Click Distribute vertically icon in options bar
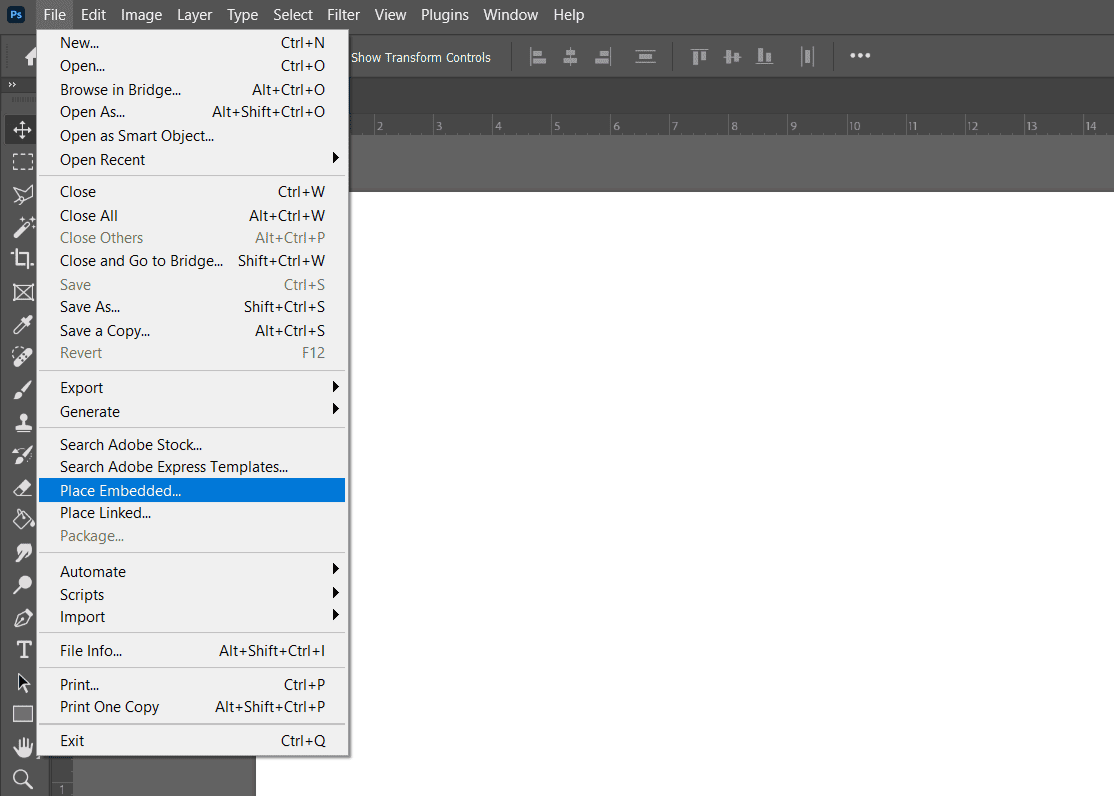Image resolution: width=1114 pixels, height=796 pixels. 645,57
